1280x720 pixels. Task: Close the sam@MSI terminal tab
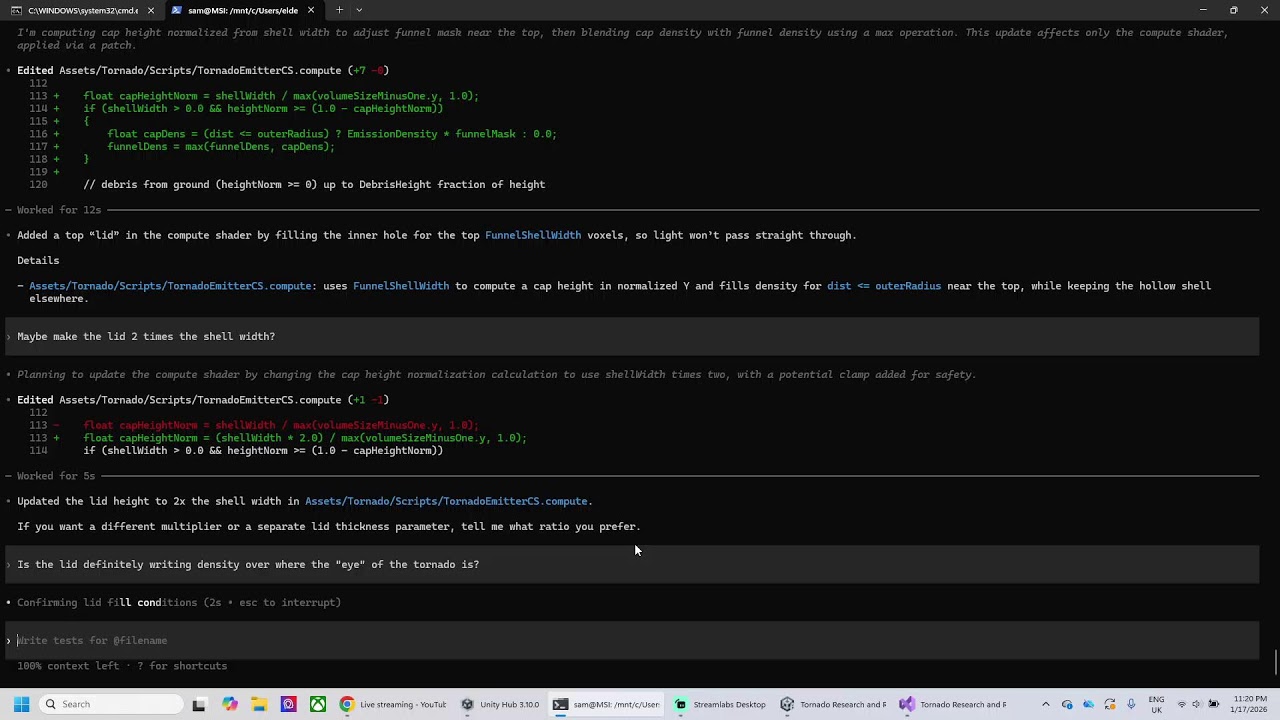pyautogui.click(x=311, y=10)
